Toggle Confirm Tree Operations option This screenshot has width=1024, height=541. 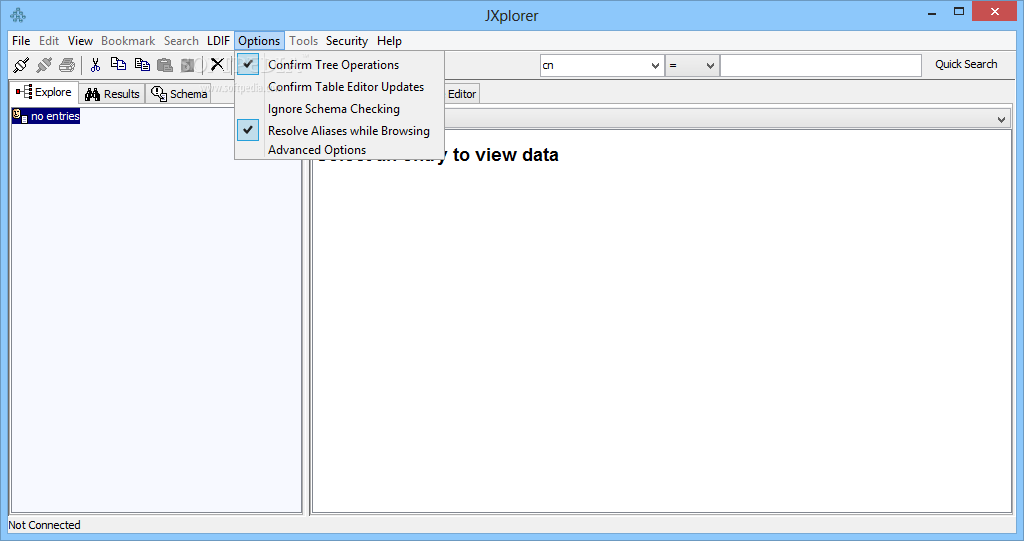(x=340, y=65)
